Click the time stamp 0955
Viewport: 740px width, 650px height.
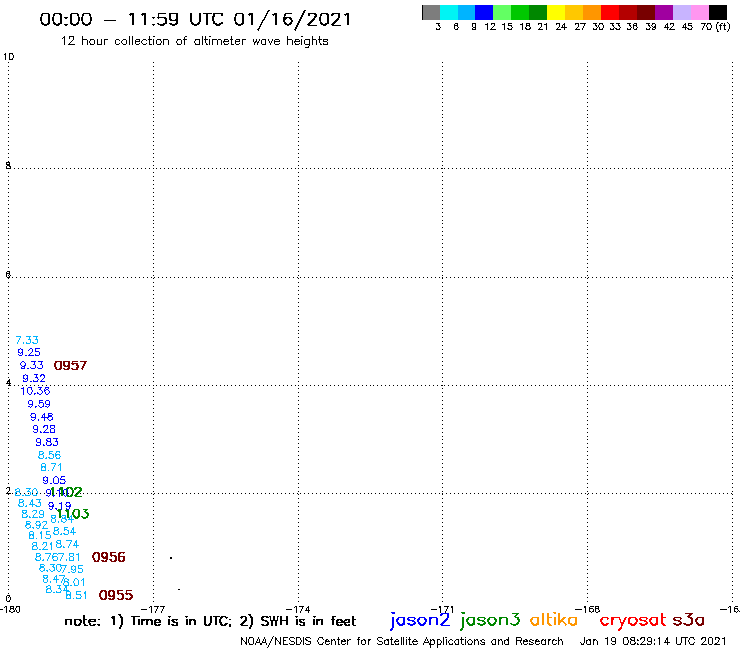click(x=116, y=596)
